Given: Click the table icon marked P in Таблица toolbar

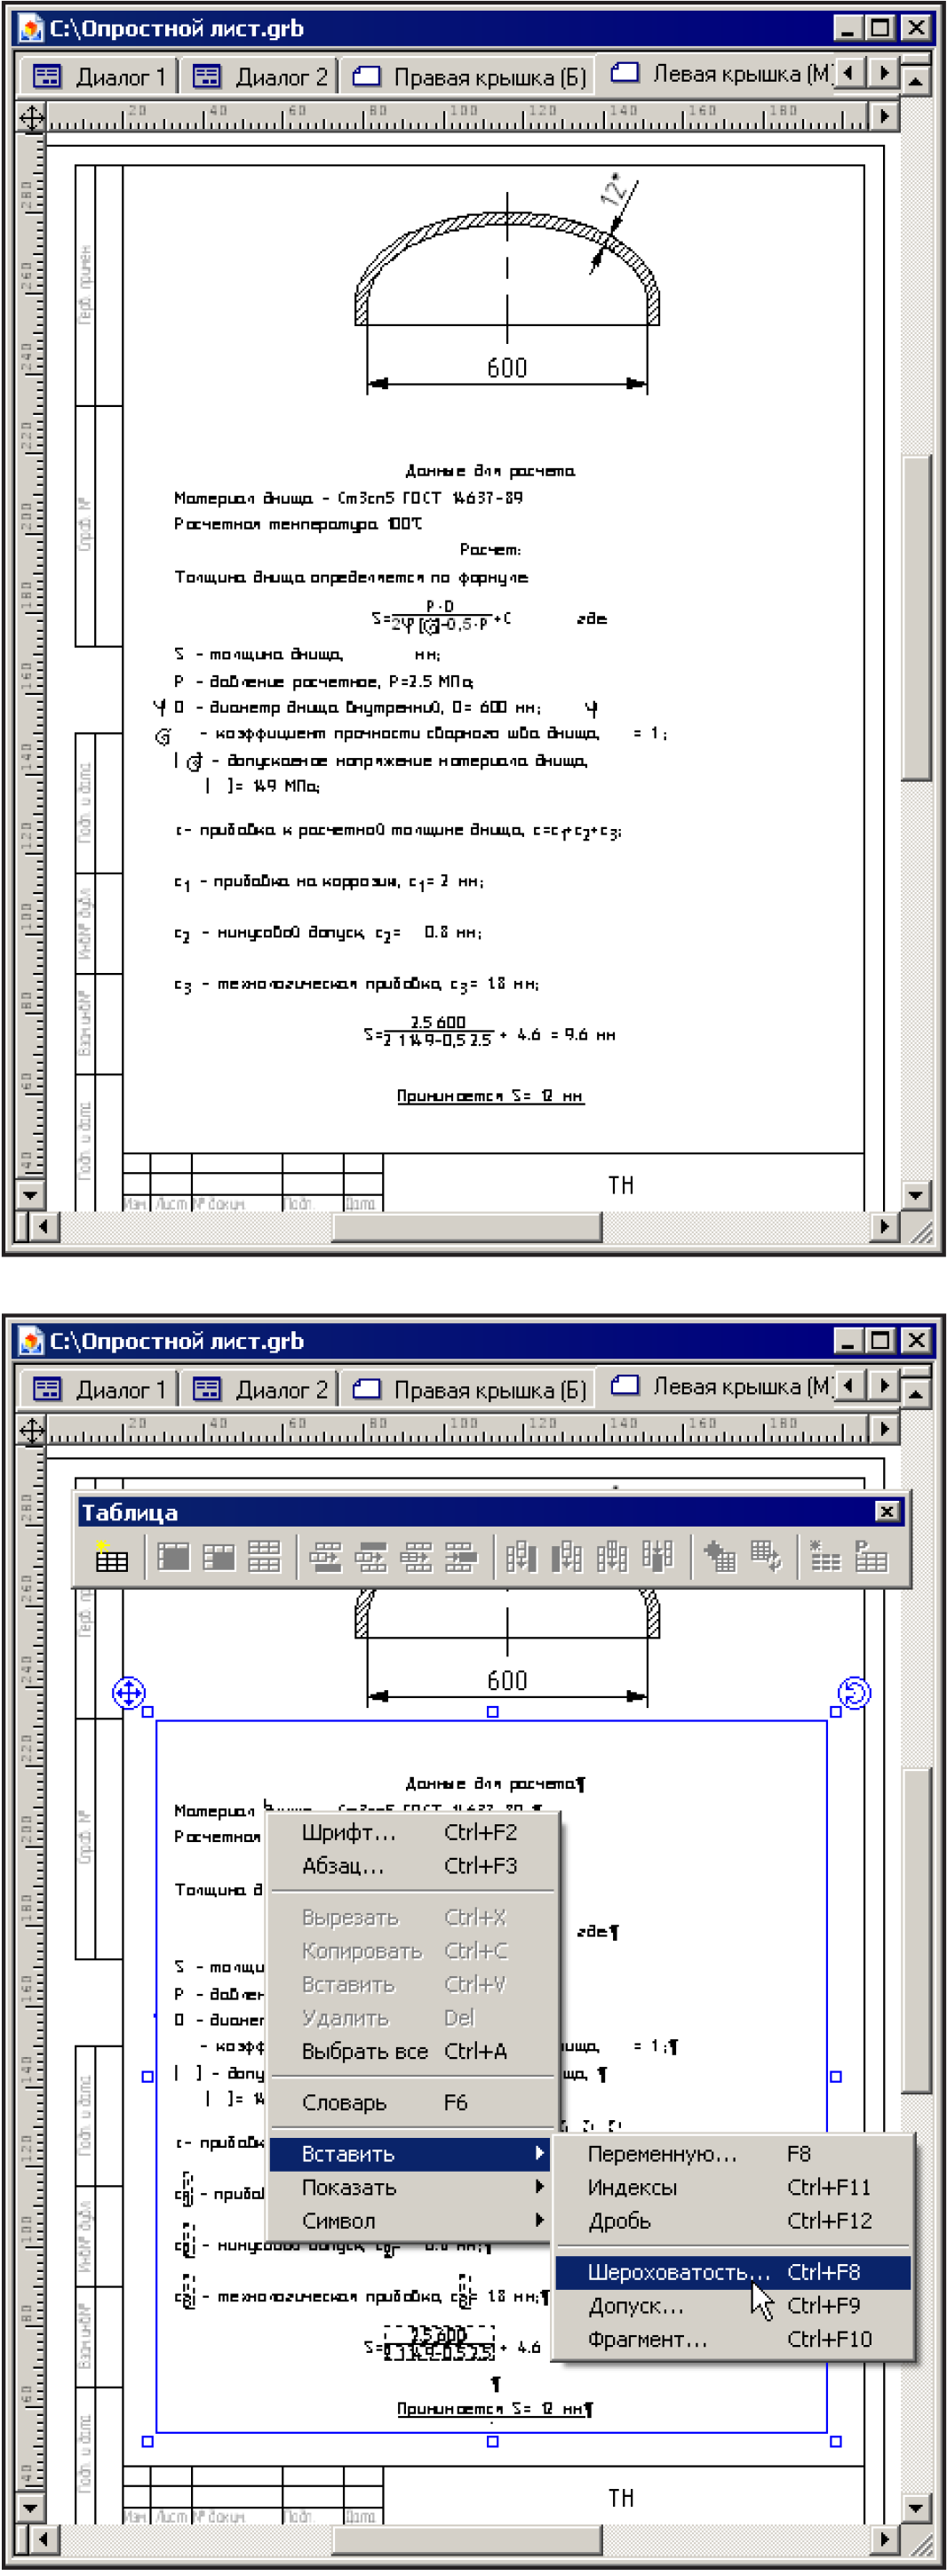Looking at the screenshot, I should point(871,1557).
